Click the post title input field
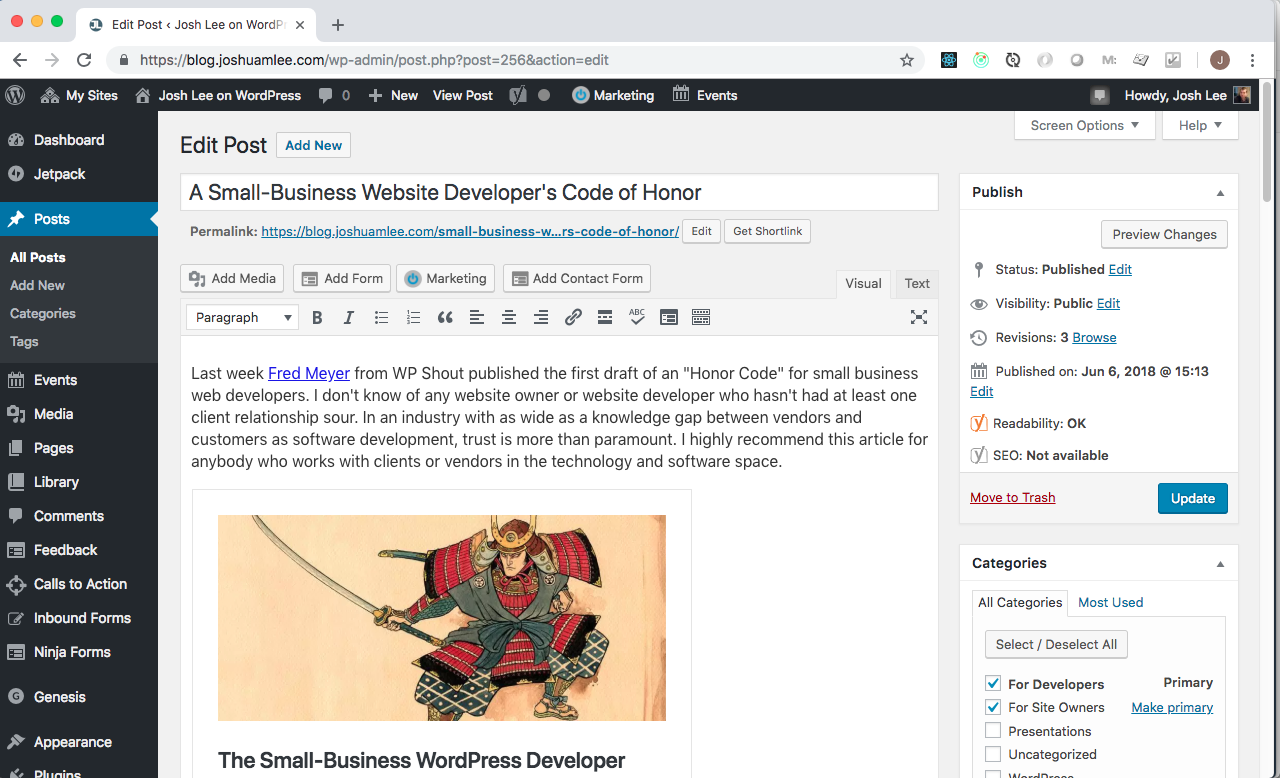Viewport: 1280px width, 778px height. 559,192
